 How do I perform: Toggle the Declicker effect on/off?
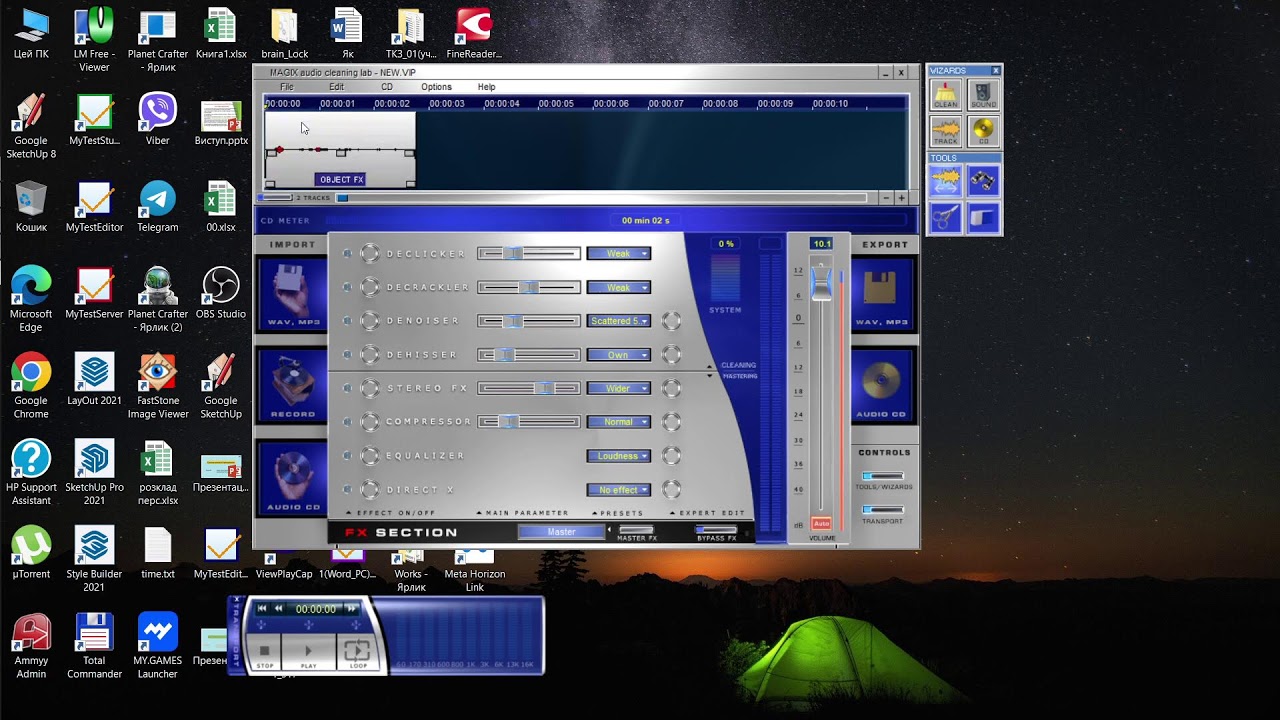pos(369,254)
